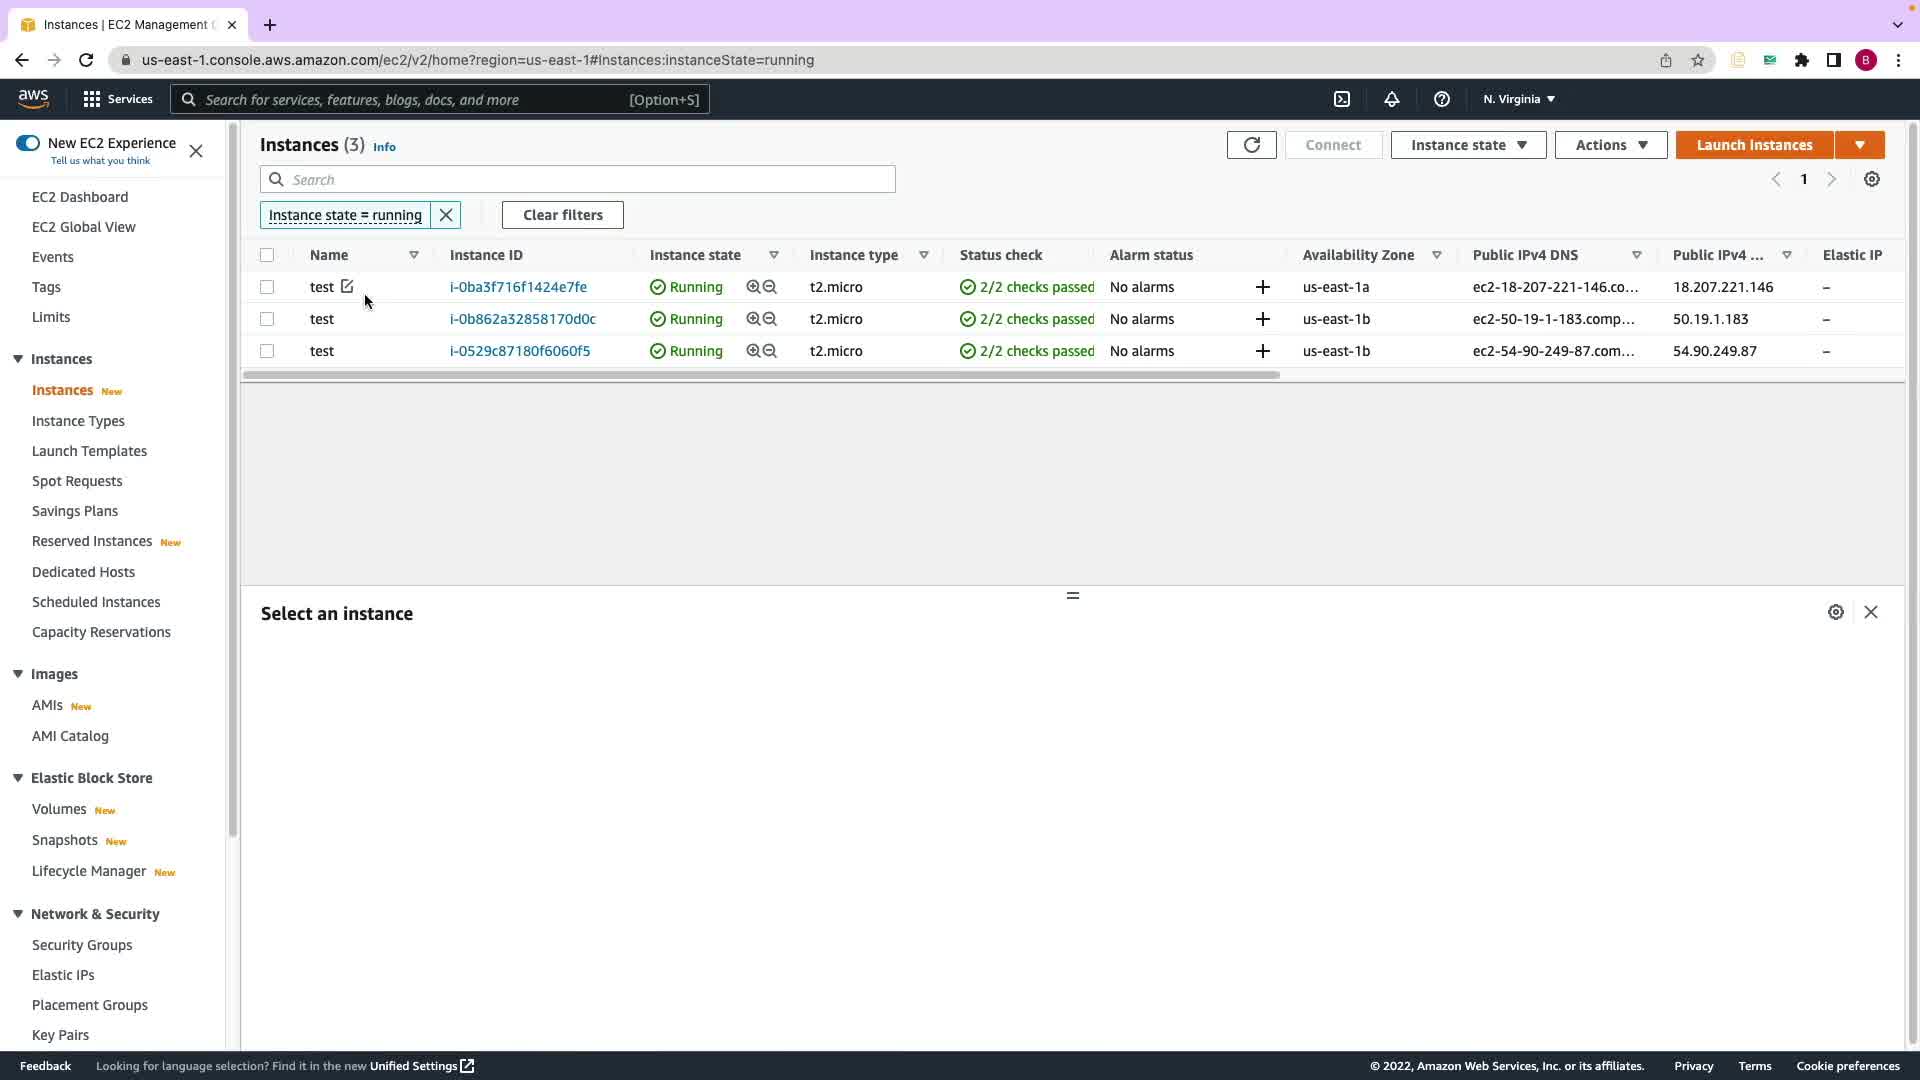Open instance link i-0529c87180f6060f5

pyautogui.click(x=520, y=351)
